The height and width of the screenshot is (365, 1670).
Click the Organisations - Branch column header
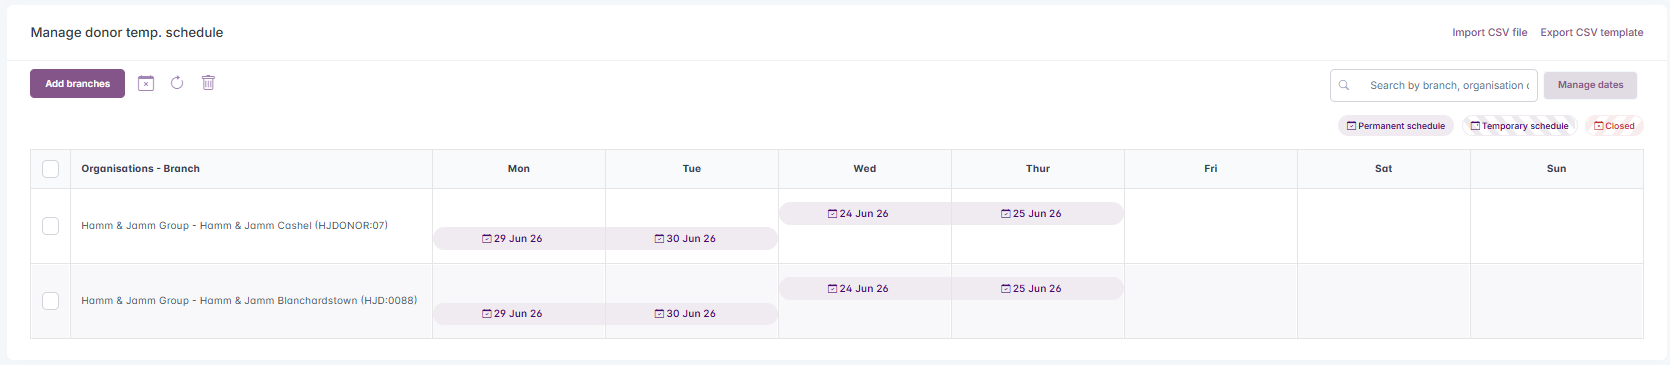pos(140,169)
